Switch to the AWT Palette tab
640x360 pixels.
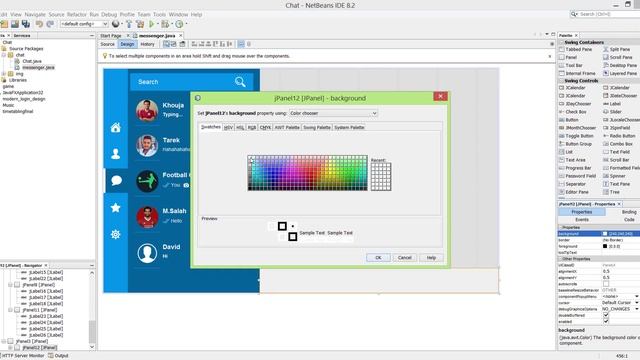point(287,127)
